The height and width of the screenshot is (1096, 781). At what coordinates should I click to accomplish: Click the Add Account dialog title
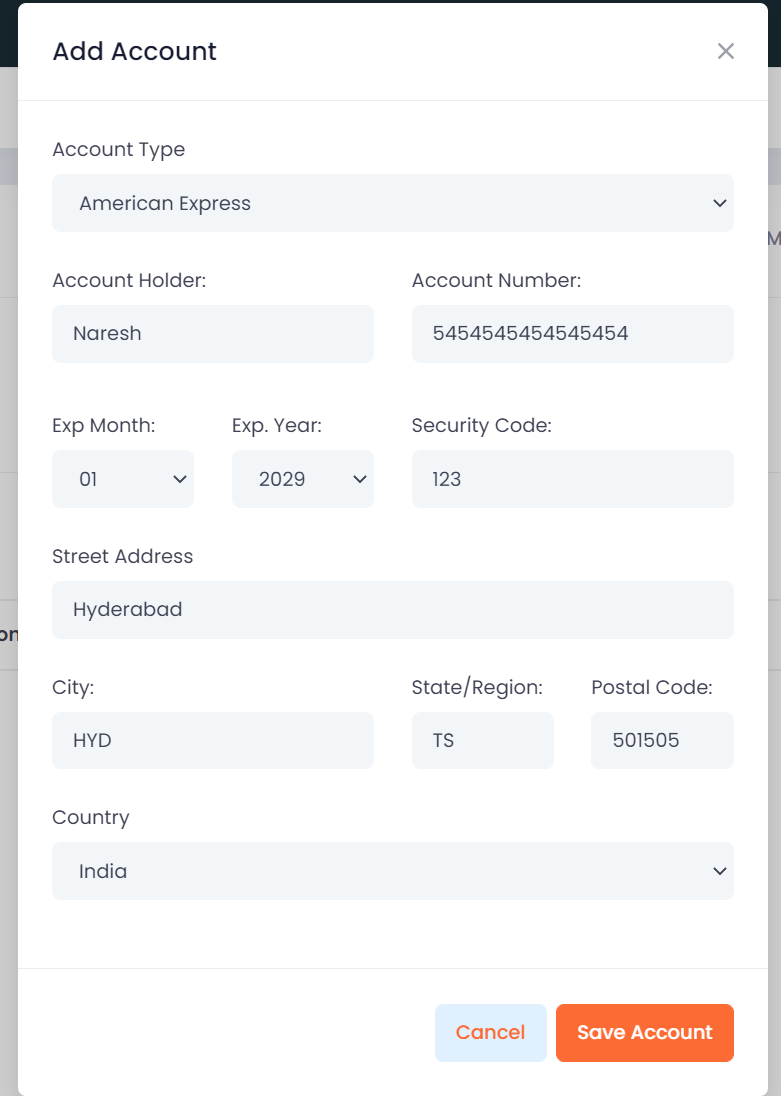[135, 51]
